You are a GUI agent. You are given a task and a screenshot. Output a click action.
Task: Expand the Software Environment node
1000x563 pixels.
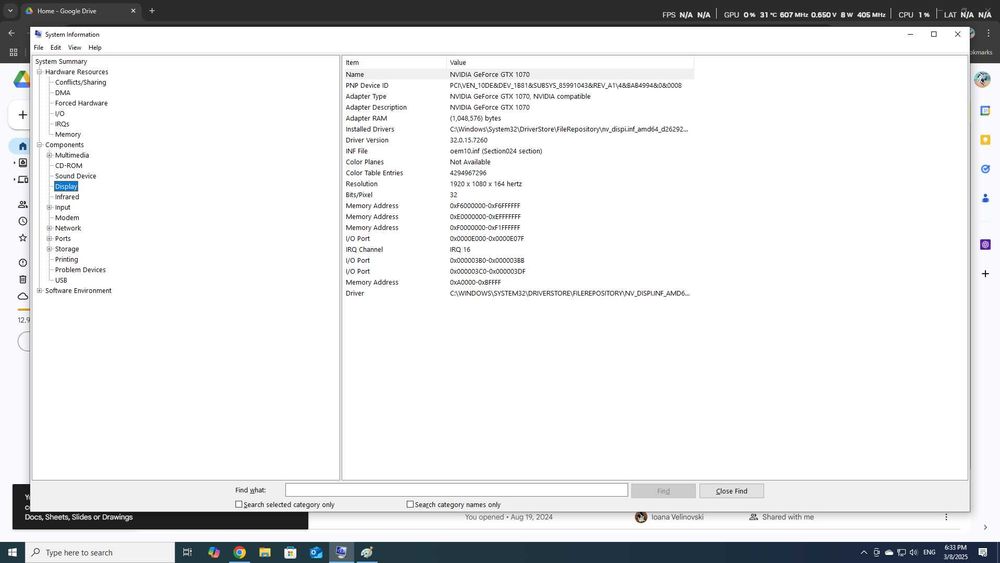tap(40, 291)
